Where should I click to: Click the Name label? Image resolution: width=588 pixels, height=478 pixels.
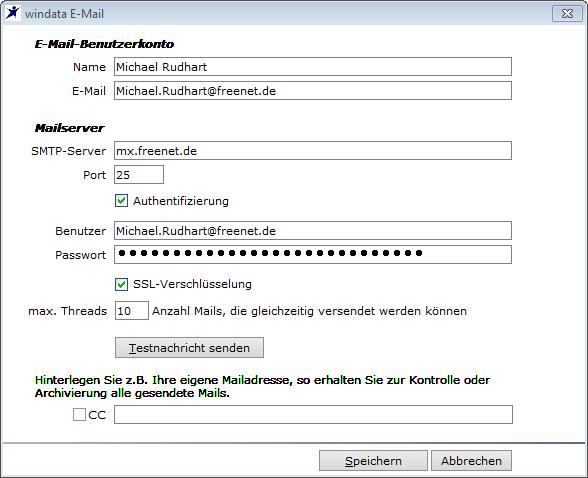[90, 67]
